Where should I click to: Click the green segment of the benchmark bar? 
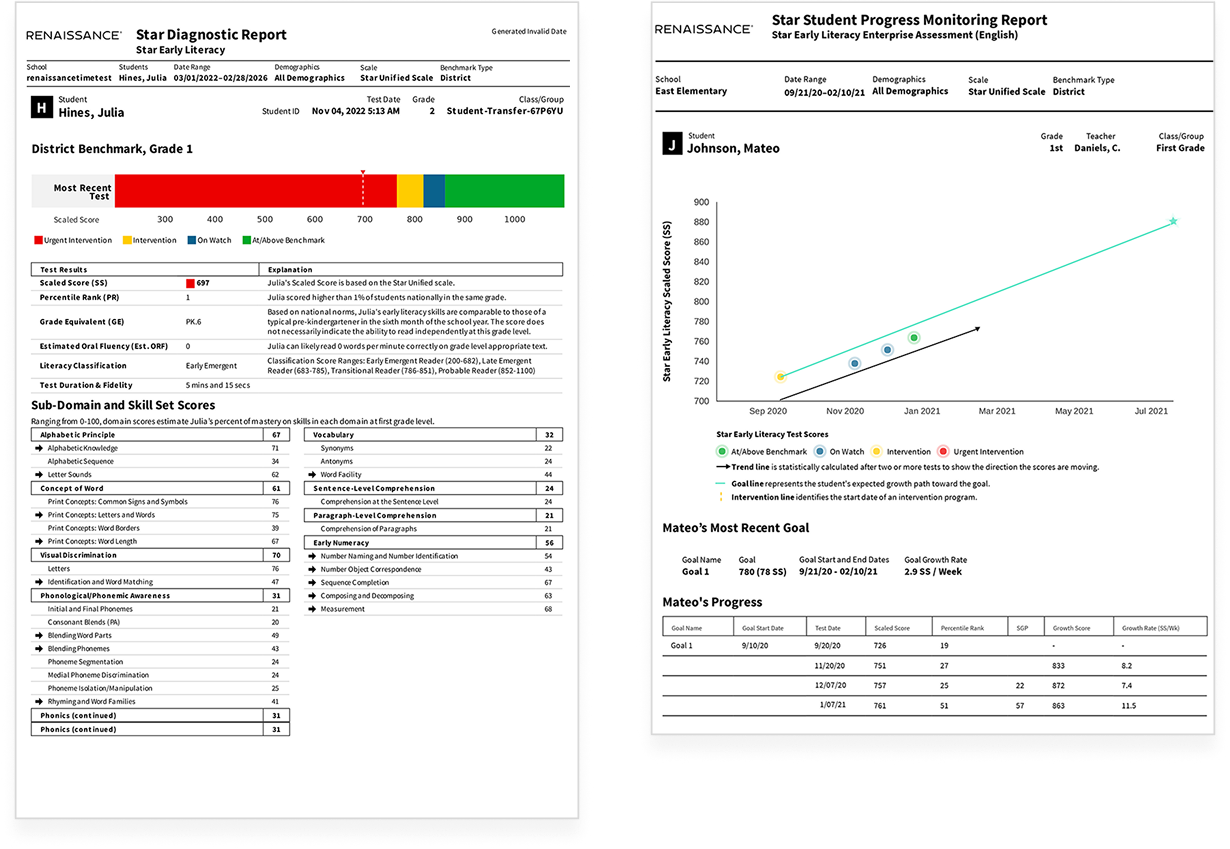[504, 190]
